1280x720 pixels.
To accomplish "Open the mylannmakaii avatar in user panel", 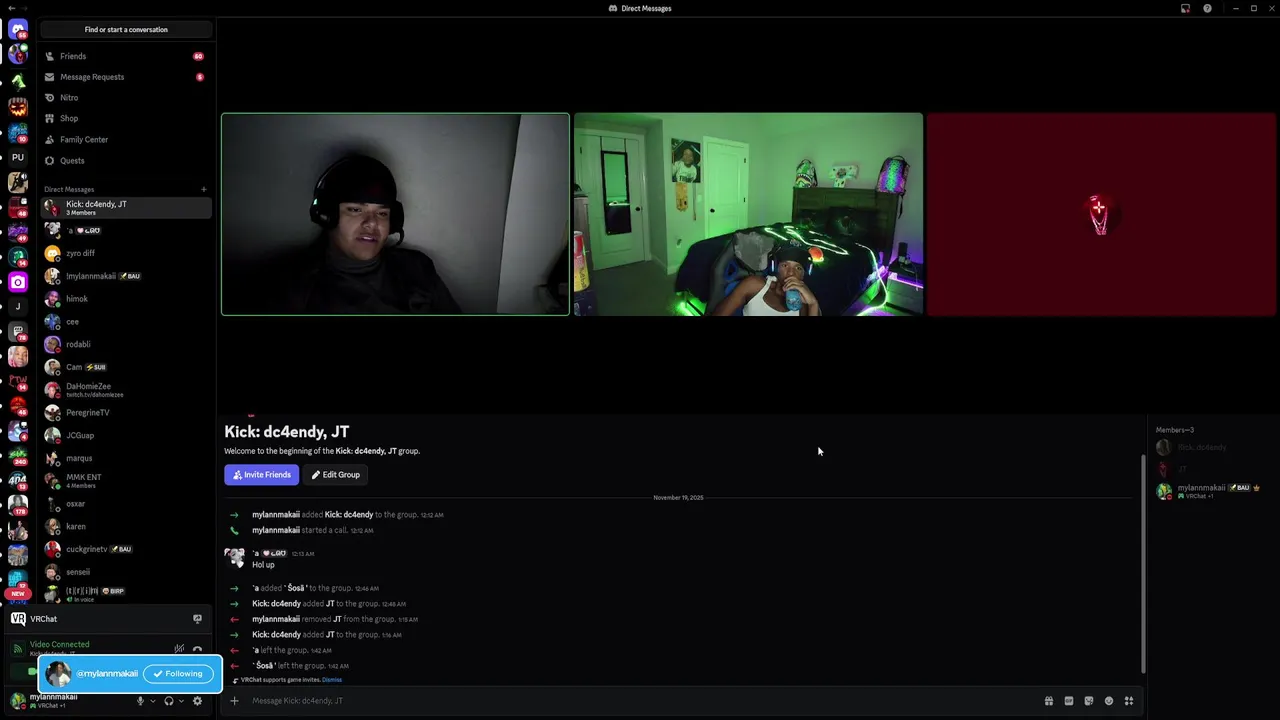I will (18, 700).
